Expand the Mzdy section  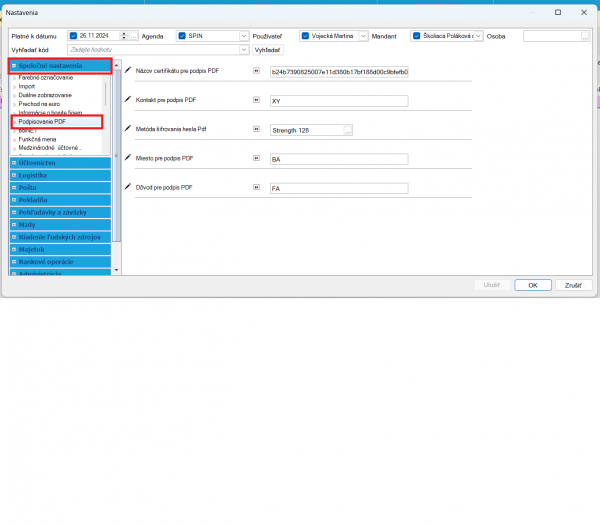point(14,225)
